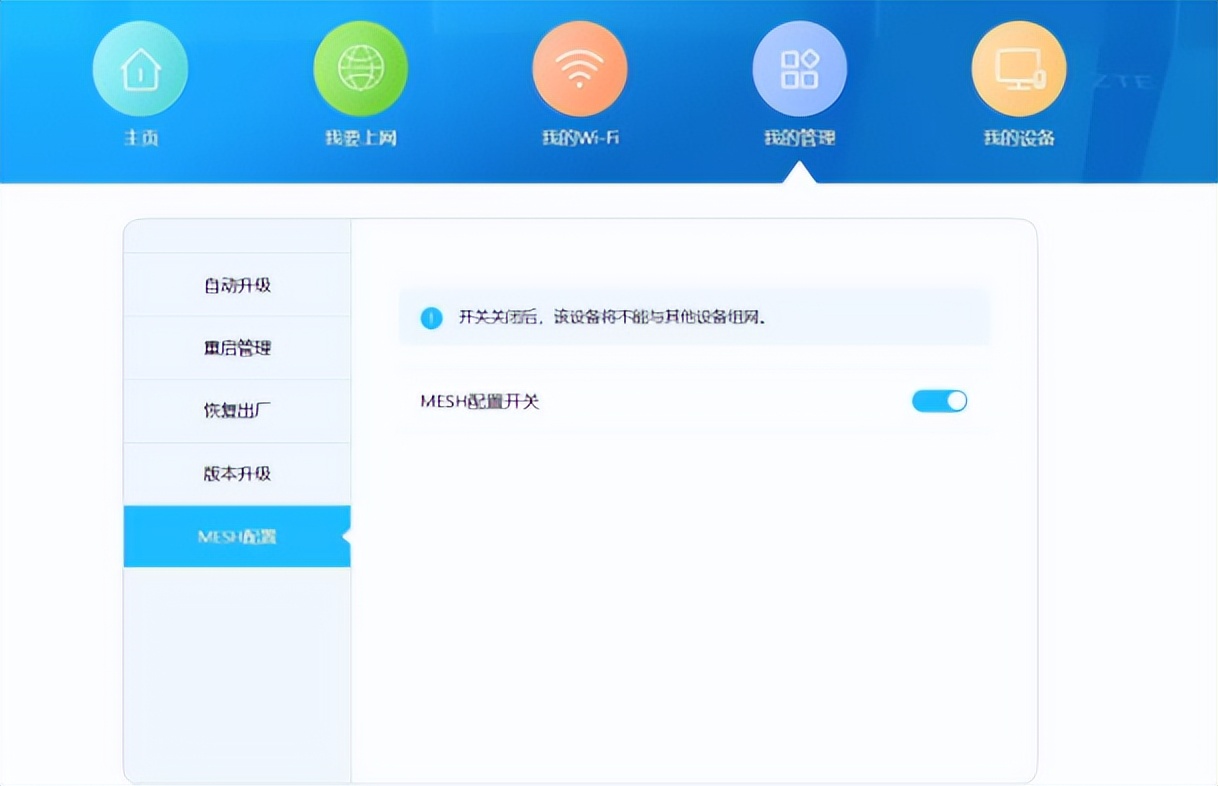Open the 版本升级 tab
The height and width of the screenshot is (786, 1218).
pyautogui.click(x=236, y=473)
